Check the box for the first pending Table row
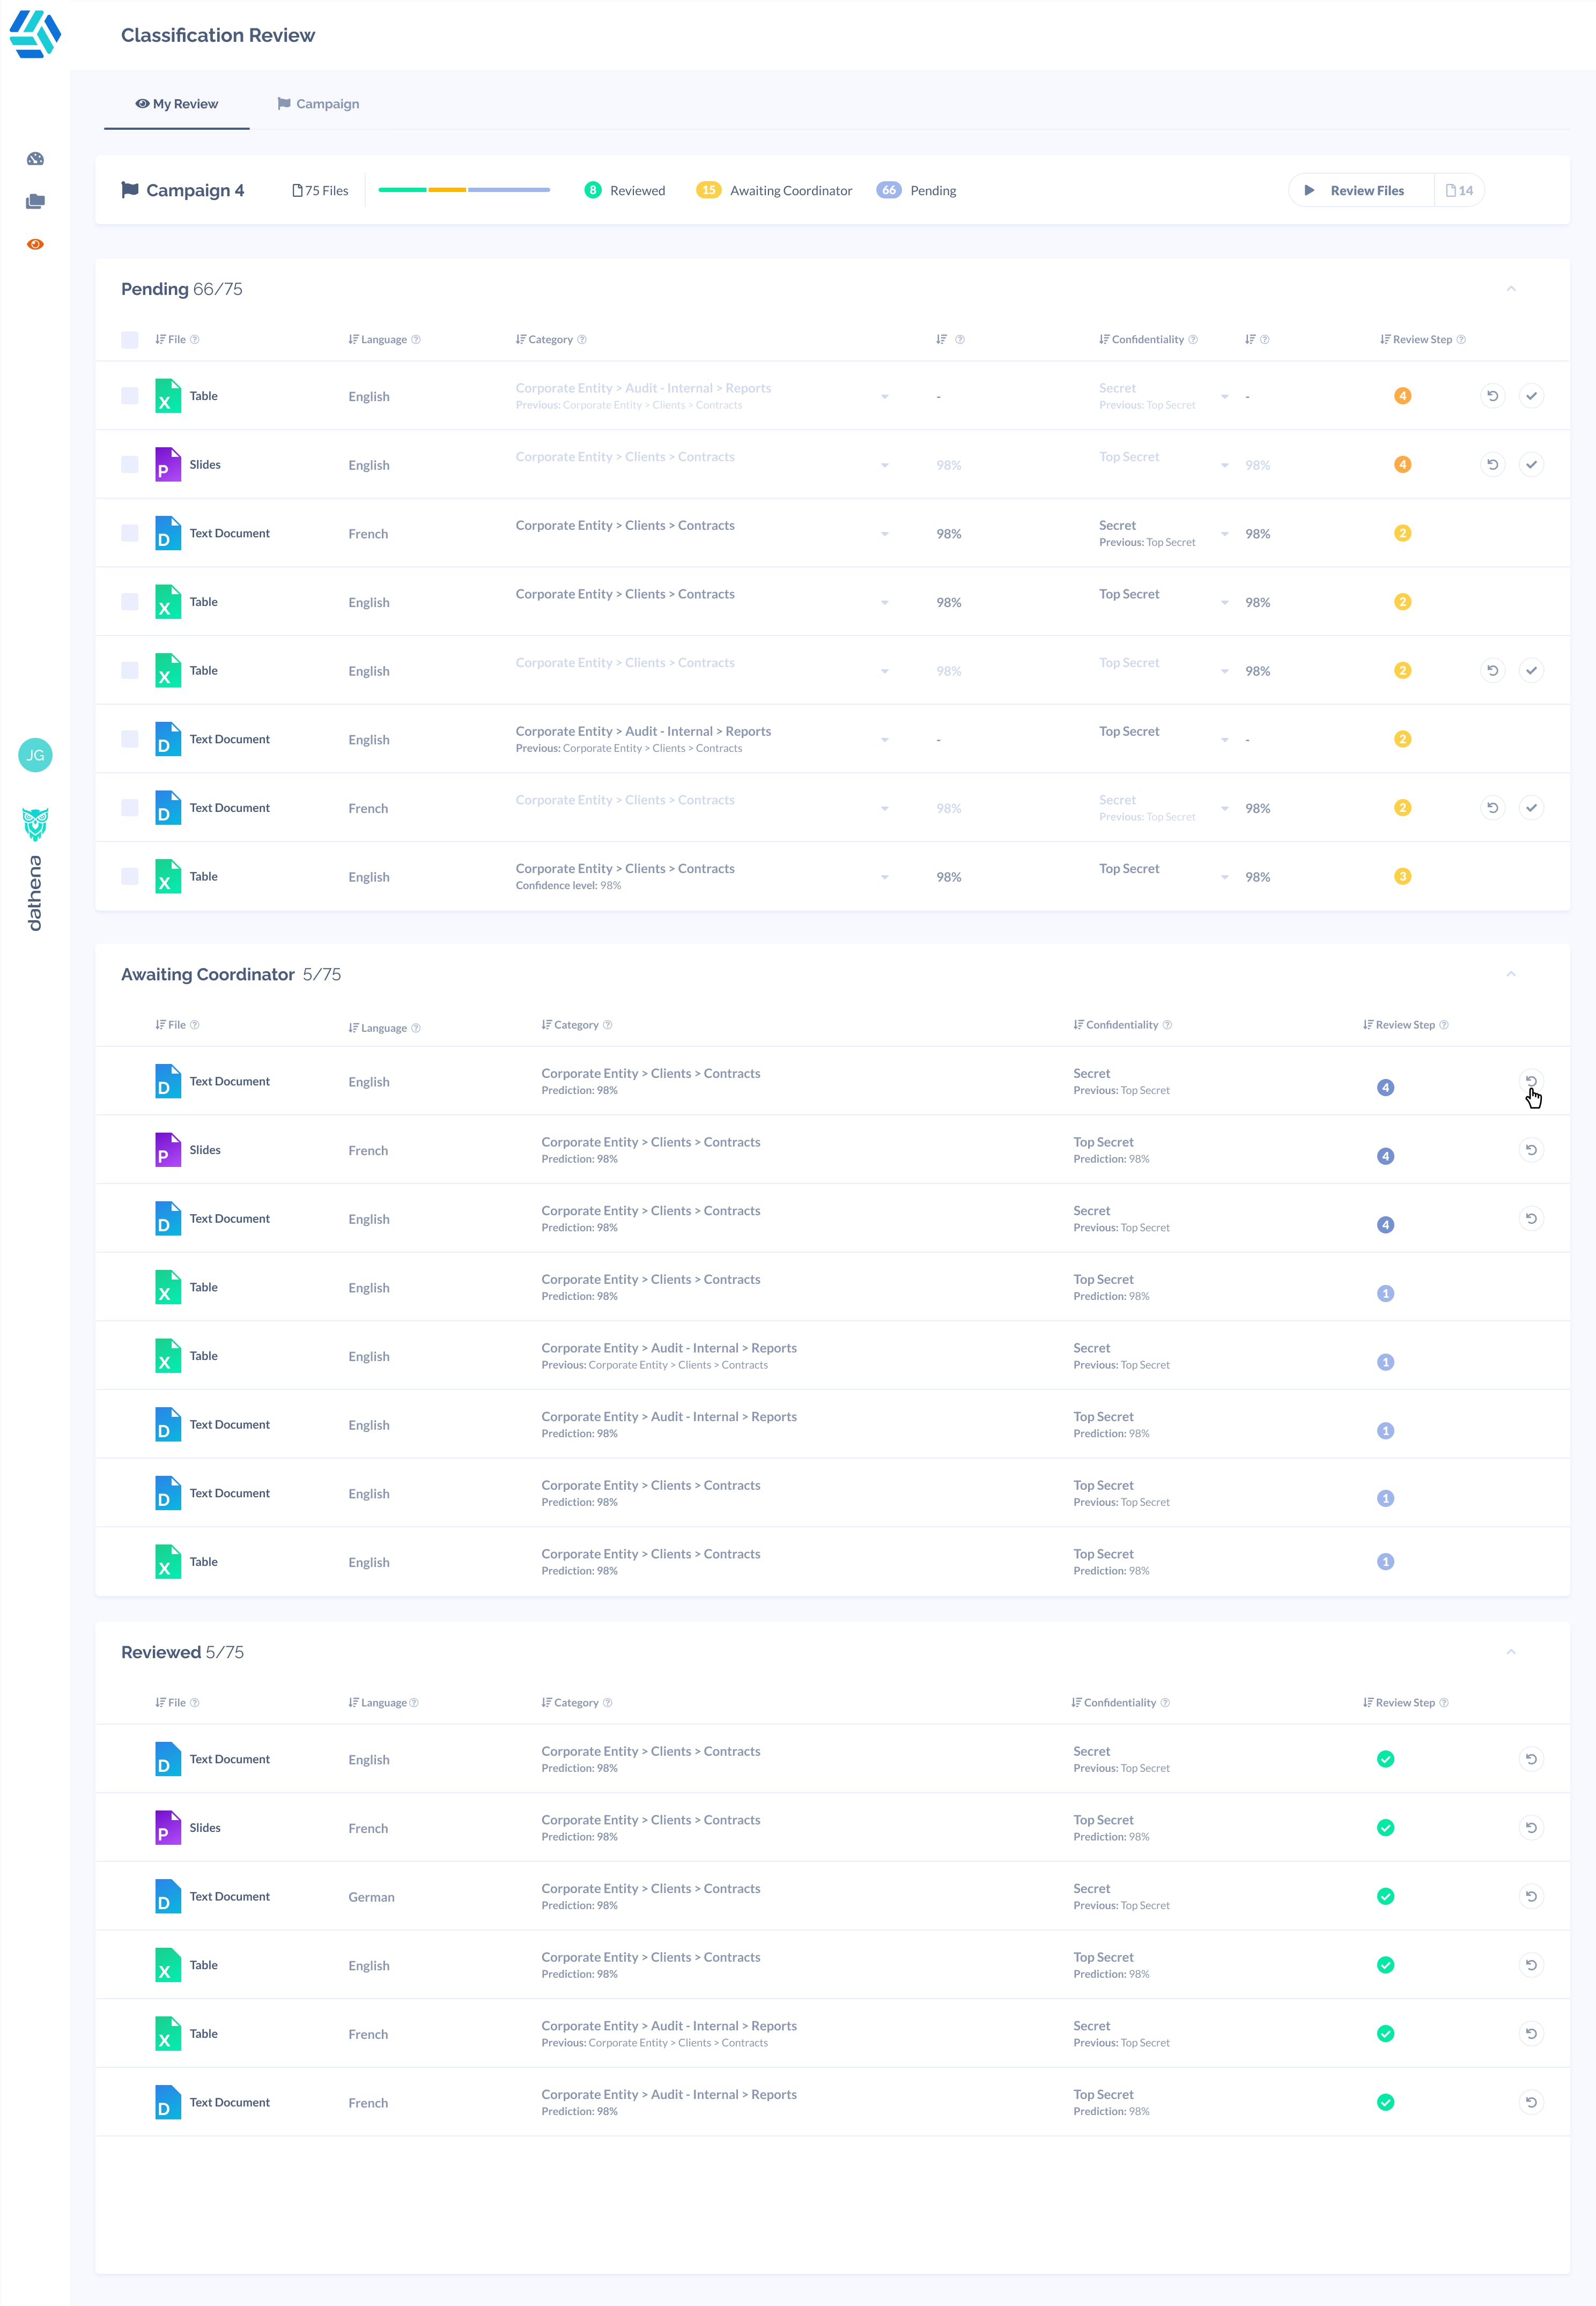1596x2306 pixels. 130,396
